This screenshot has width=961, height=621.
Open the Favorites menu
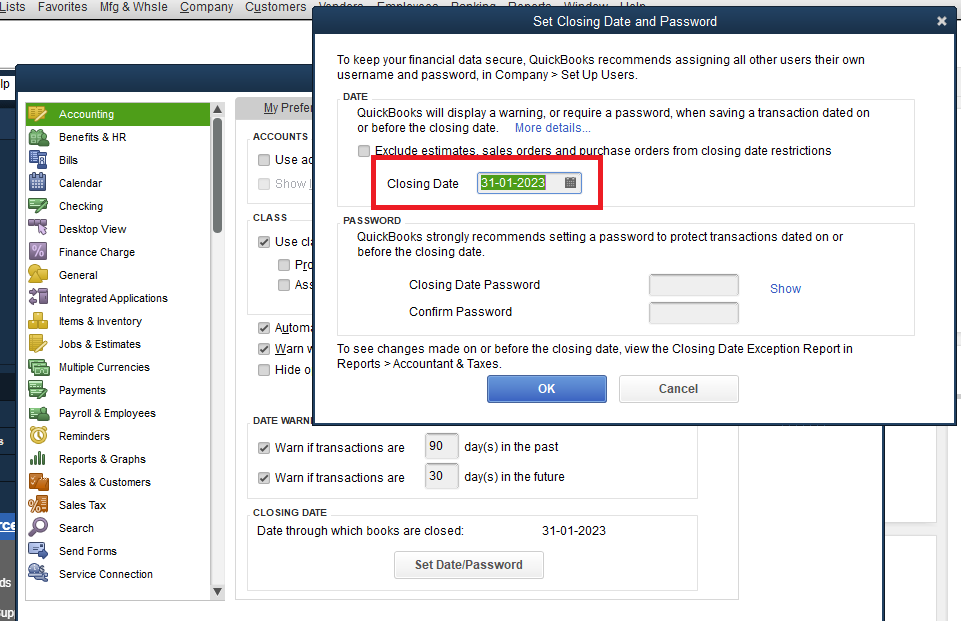coord(63,7)
